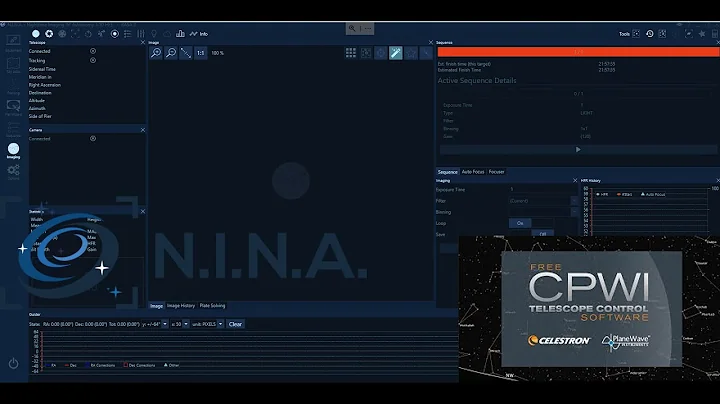This screenshot has width=720, height=404.
Task: Select the Image tab below the viewer
Action: (x=156, y=306)
